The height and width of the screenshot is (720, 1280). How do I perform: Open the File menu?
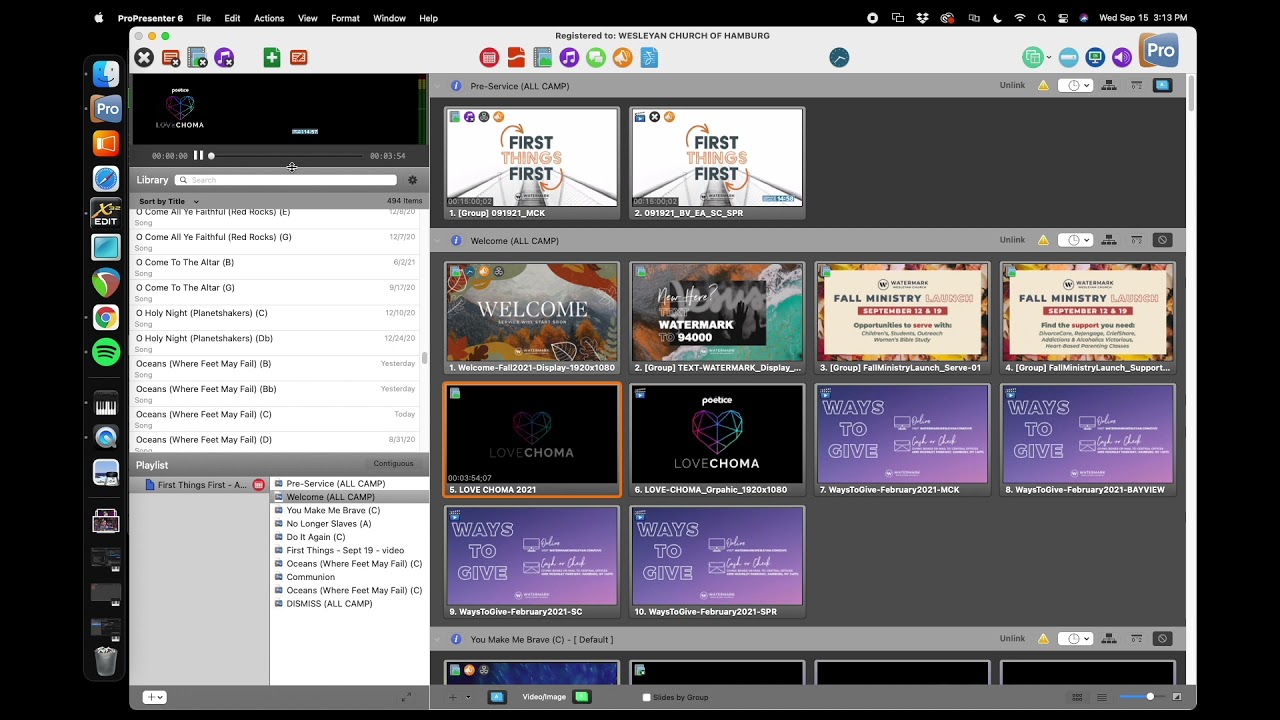click(x=204, y=18)
